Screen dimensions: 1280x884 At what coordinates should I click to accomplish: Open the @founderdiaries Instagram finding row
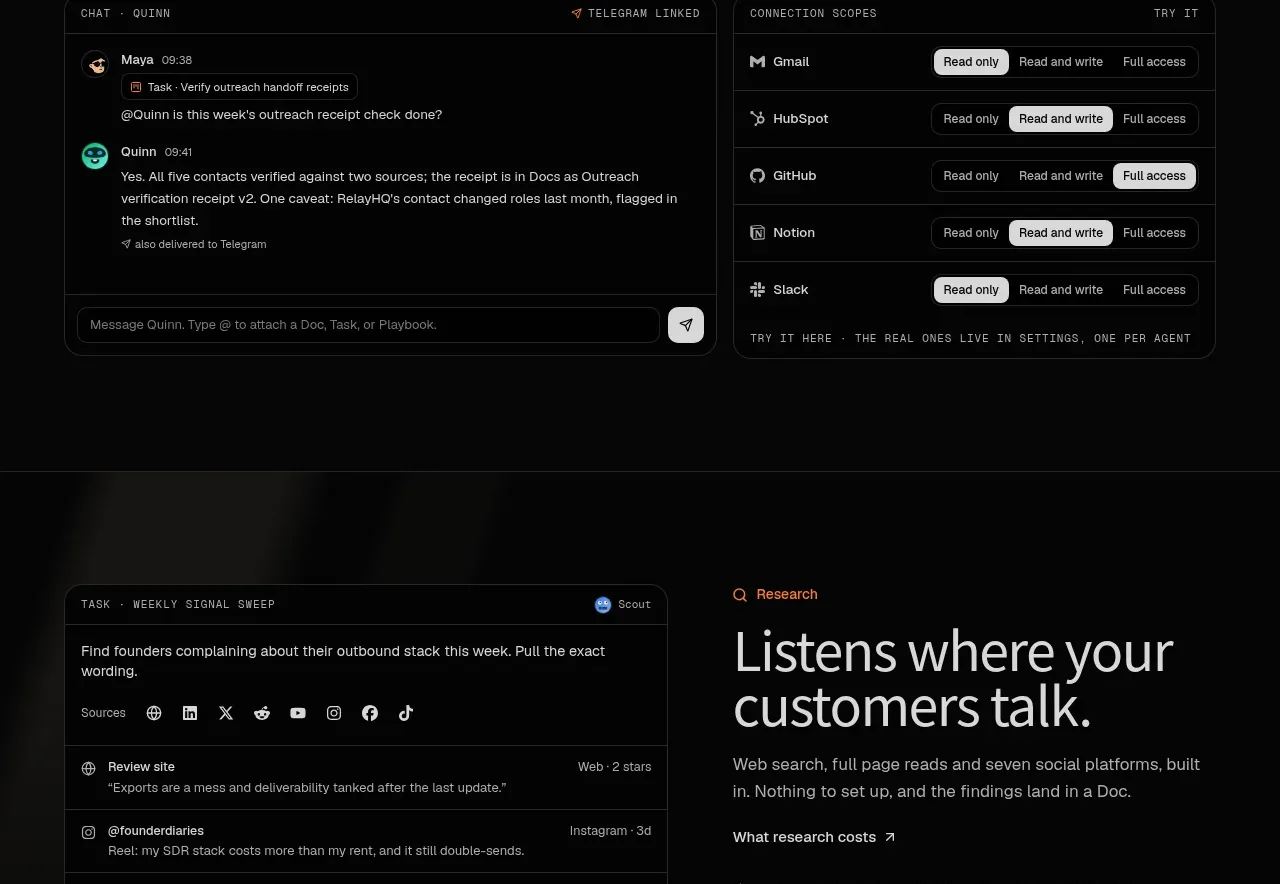[366, 841]
